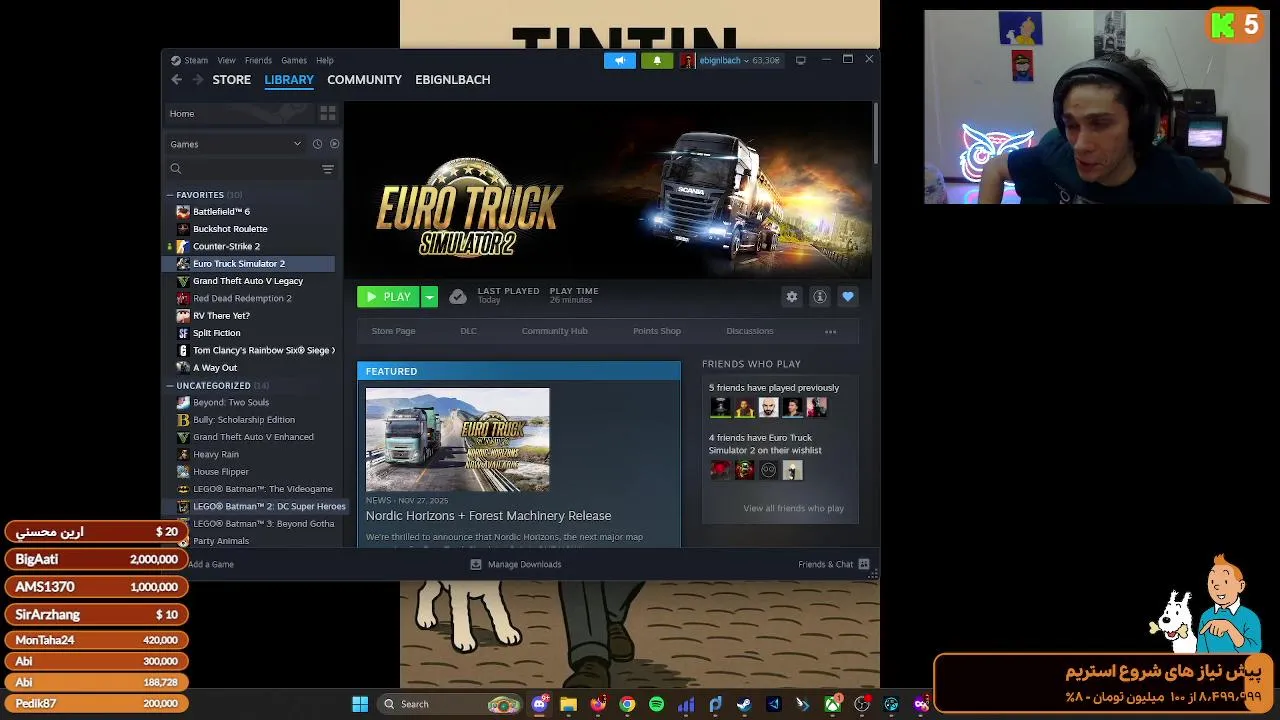
Task: Open collections grid view icon
Action: click(x=327, y=113)
